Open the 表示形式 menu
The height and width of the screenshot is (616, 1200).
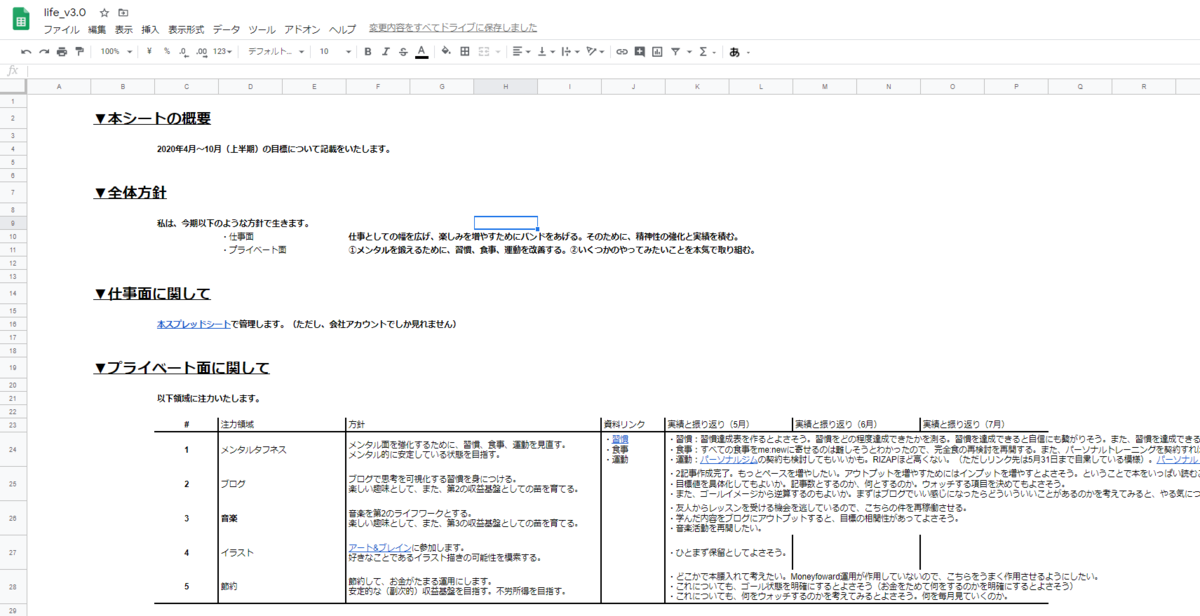pyautogui.click(x=186, y=29)
